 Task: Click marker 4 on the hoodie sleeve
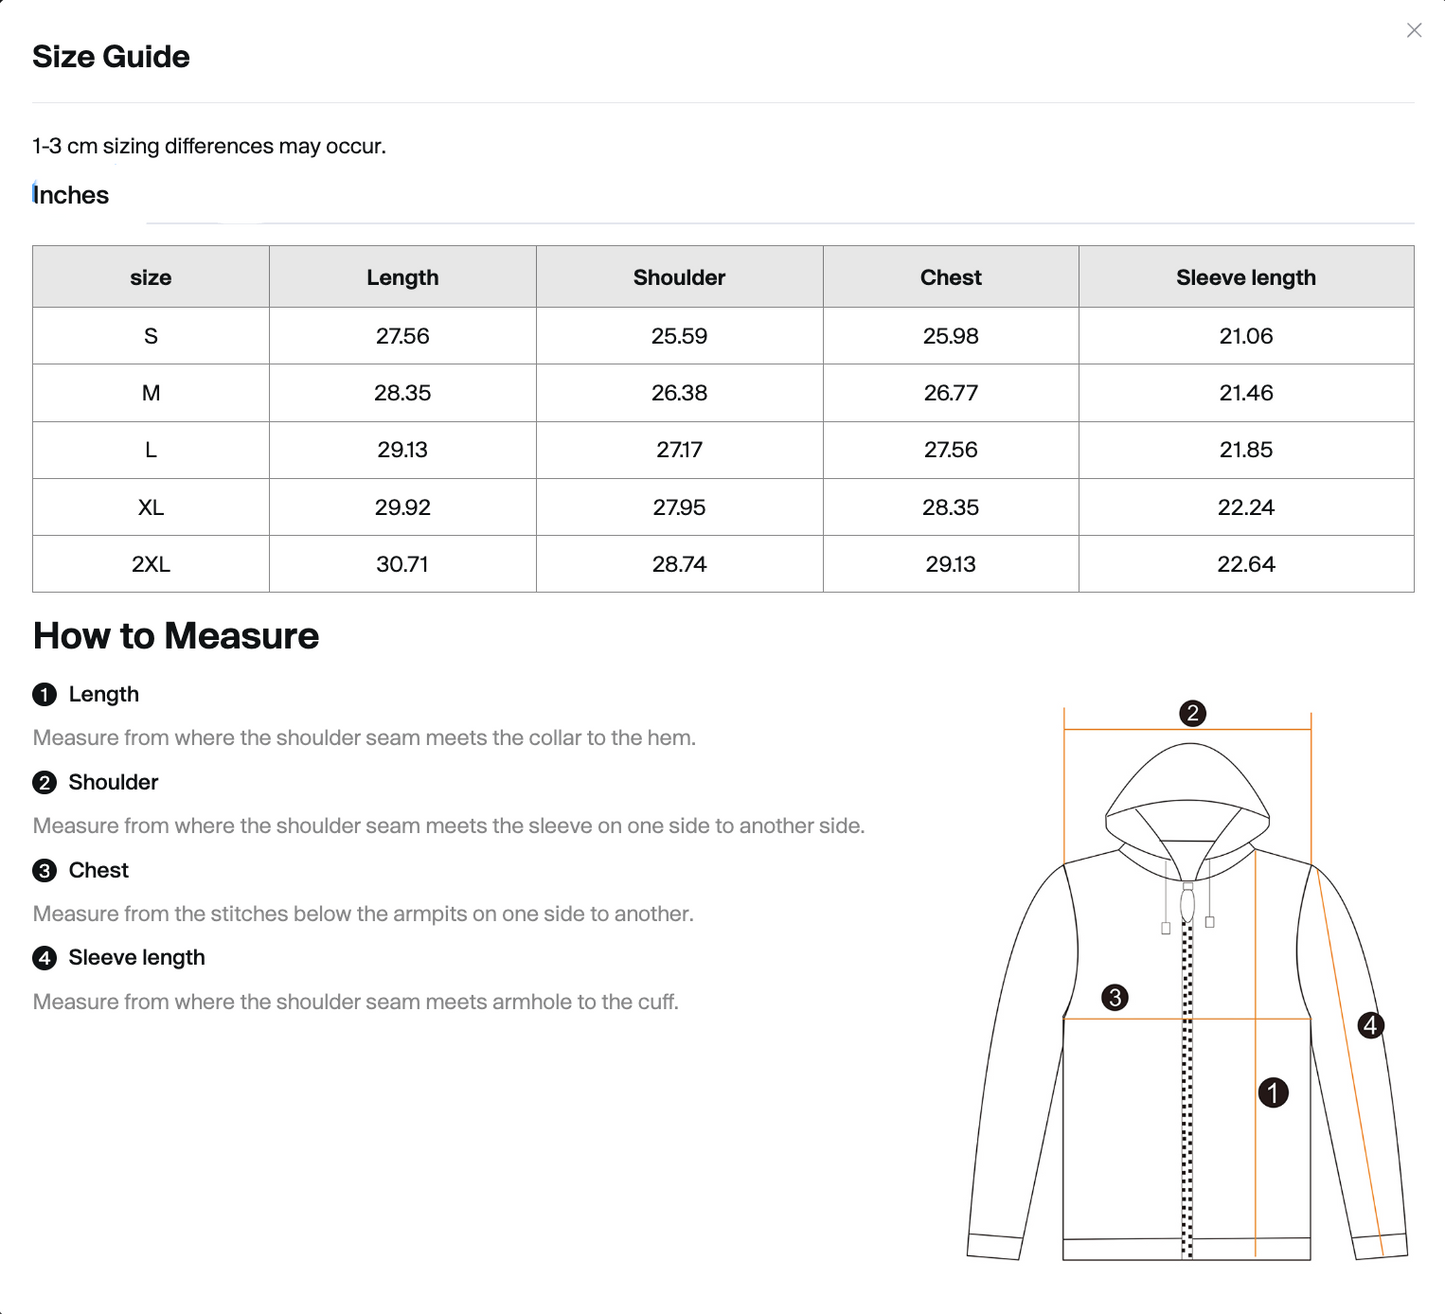(x=1369, y=1026)
